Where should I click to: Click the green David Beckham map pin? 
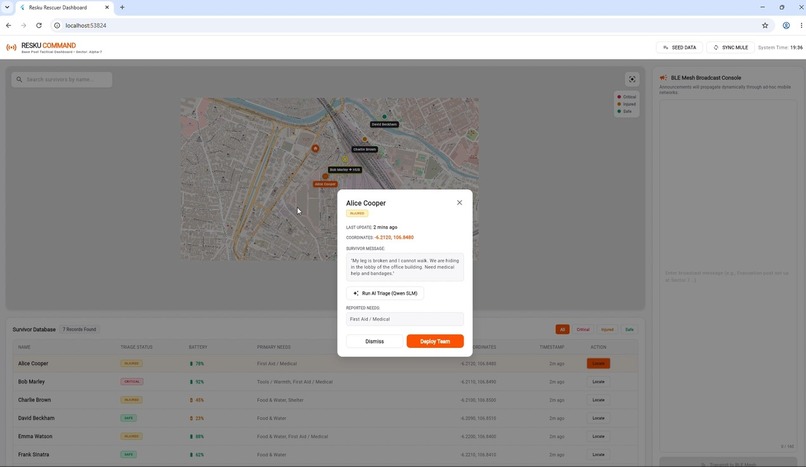pyautogui.click(x=384, y=117)
